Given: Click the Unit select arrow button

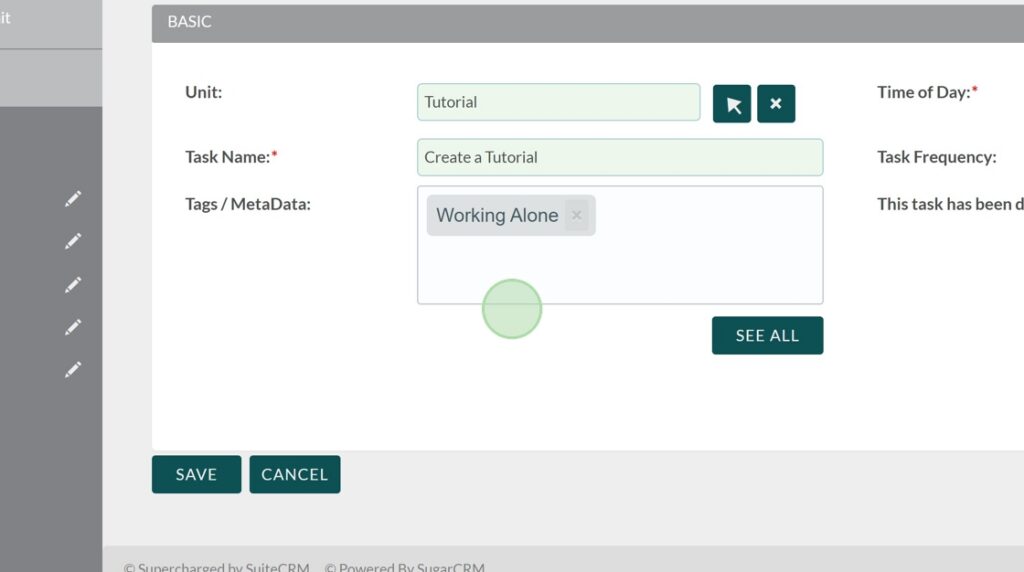Looking at the screenshot, I should point(732,104).
